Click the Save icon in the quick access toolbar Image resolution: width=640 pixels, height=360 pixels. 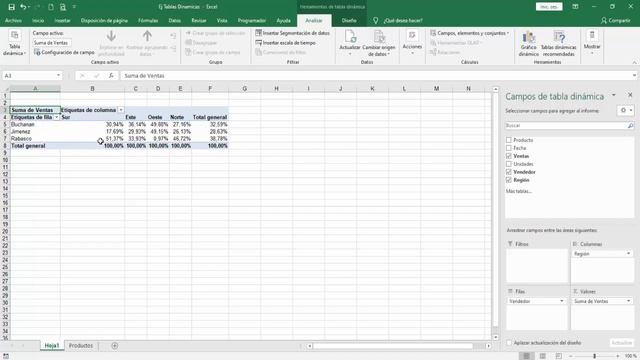pos(11,7)
